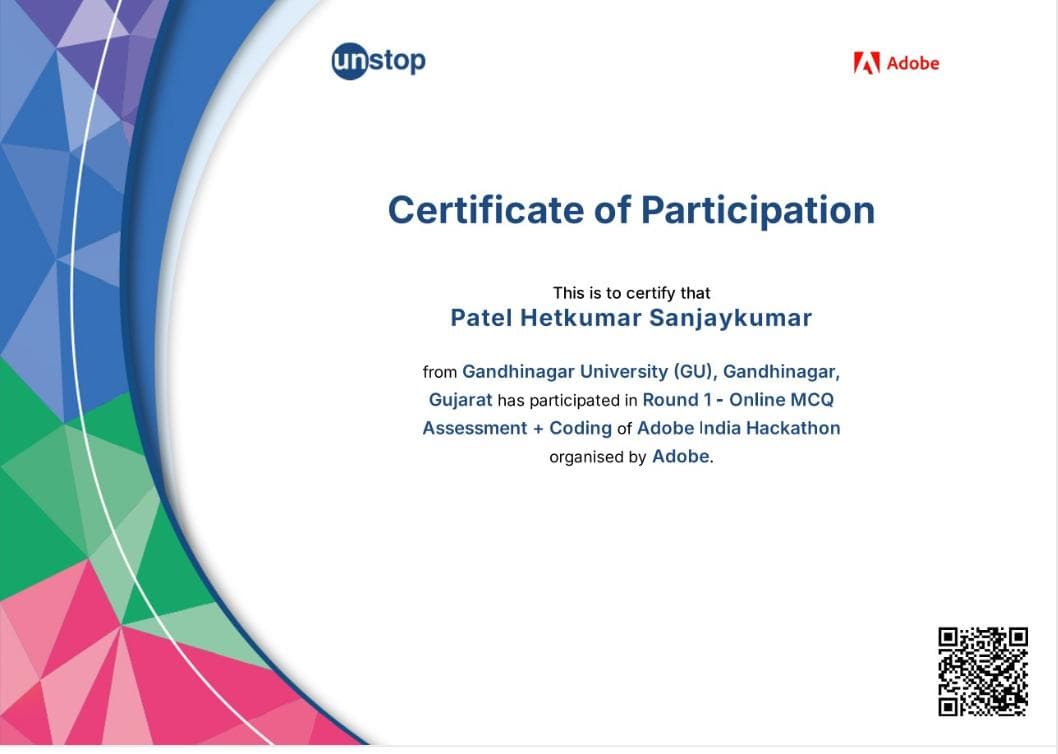Click the name Patel Hetkumar Sanjaykumar
The image size is (1058, 754).
pos(631,318)
